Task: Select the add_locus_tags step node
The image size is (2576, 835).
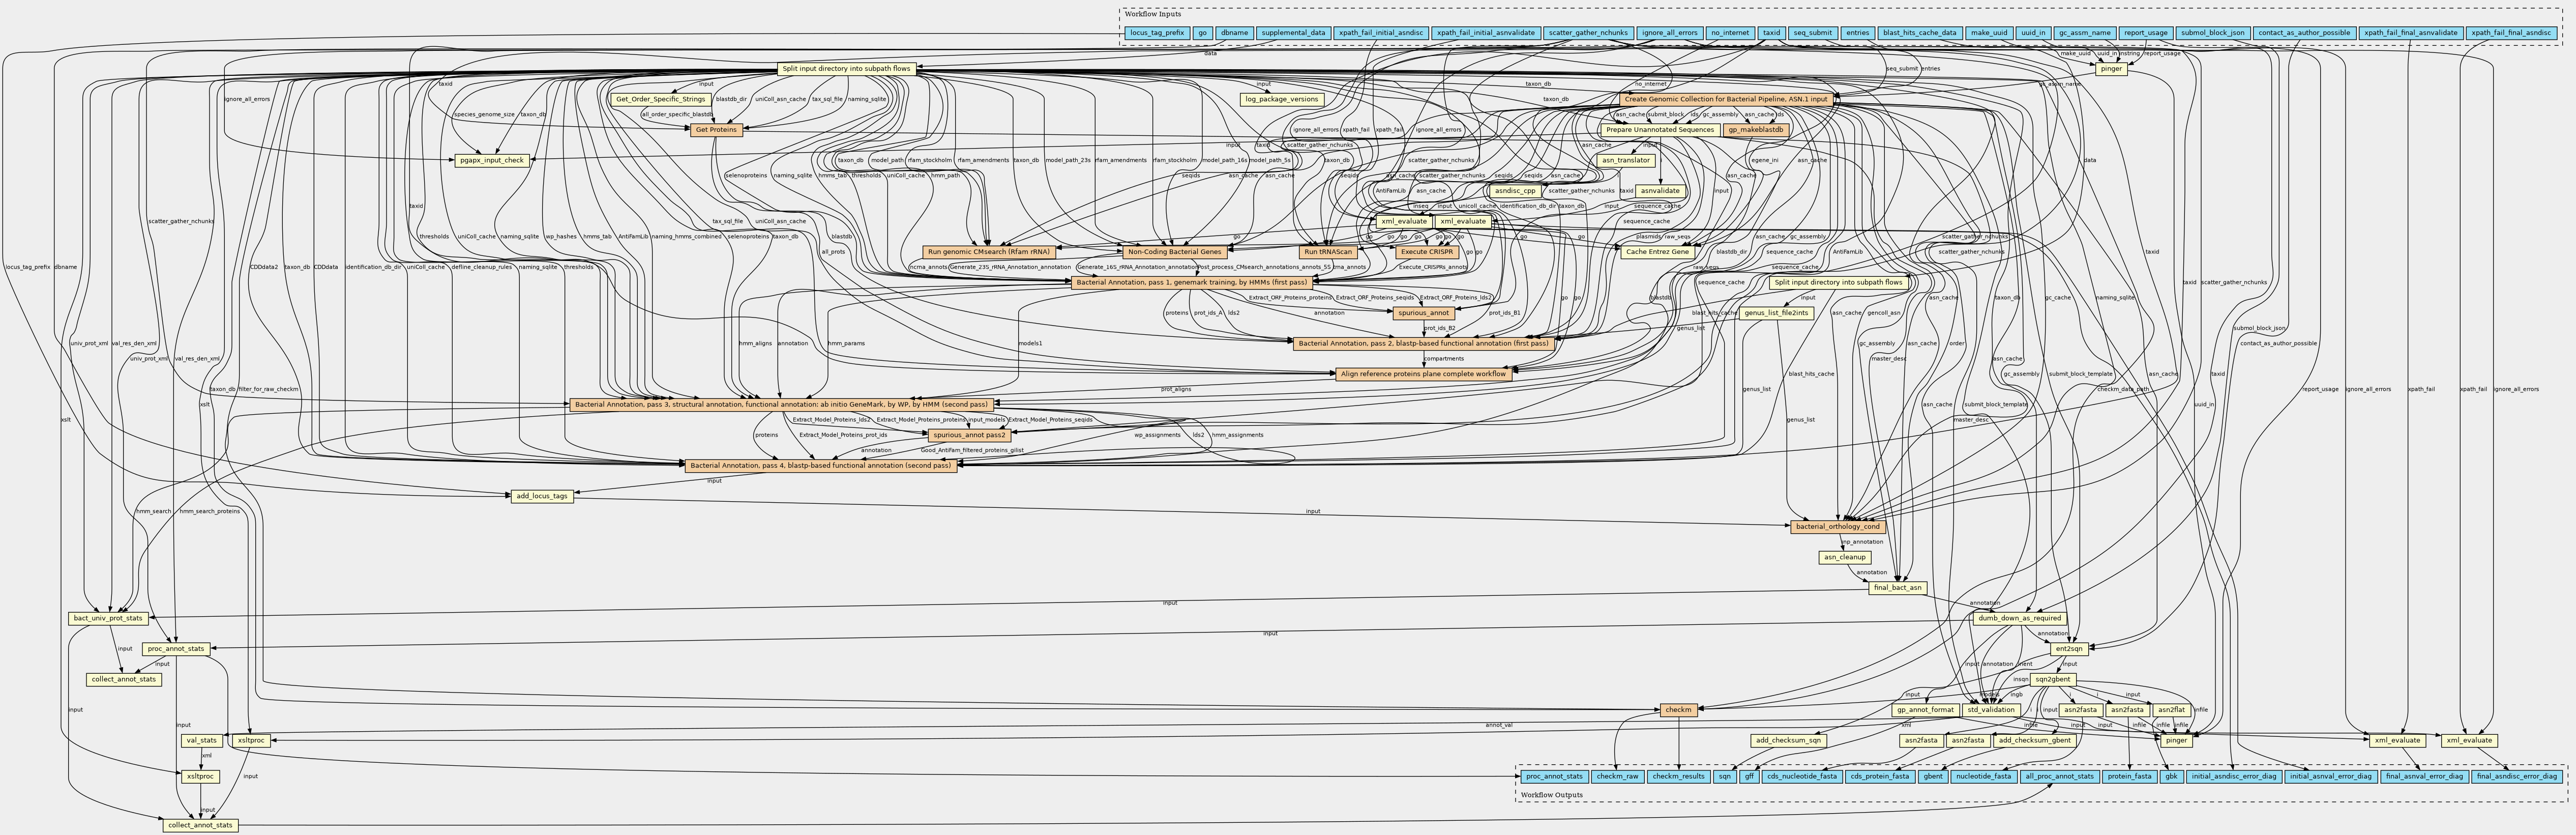Action: point(541,496)
